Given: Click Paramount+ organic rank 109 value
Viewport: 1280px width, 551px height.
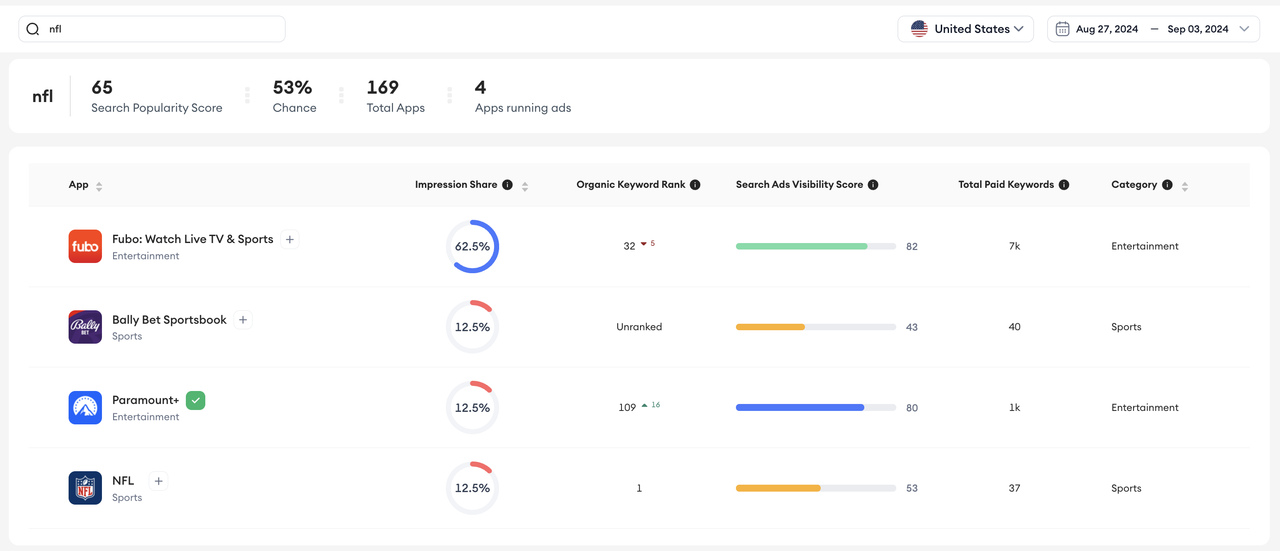Looking at the screenshot, I should pyautogui.click(x=627, y=408).
